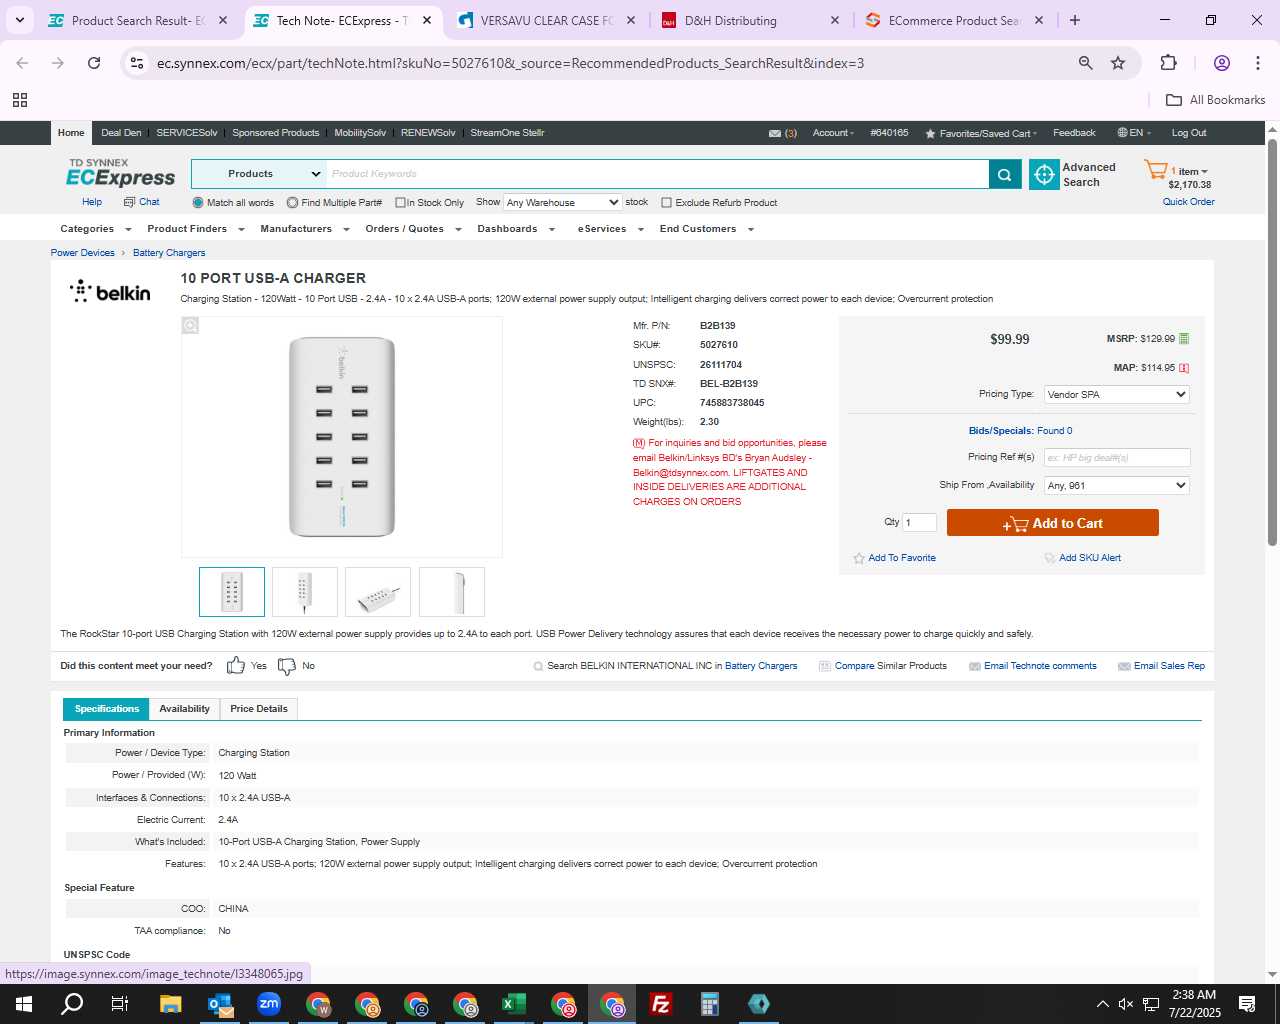Click the Chat icon in the header

coord(129,202)
